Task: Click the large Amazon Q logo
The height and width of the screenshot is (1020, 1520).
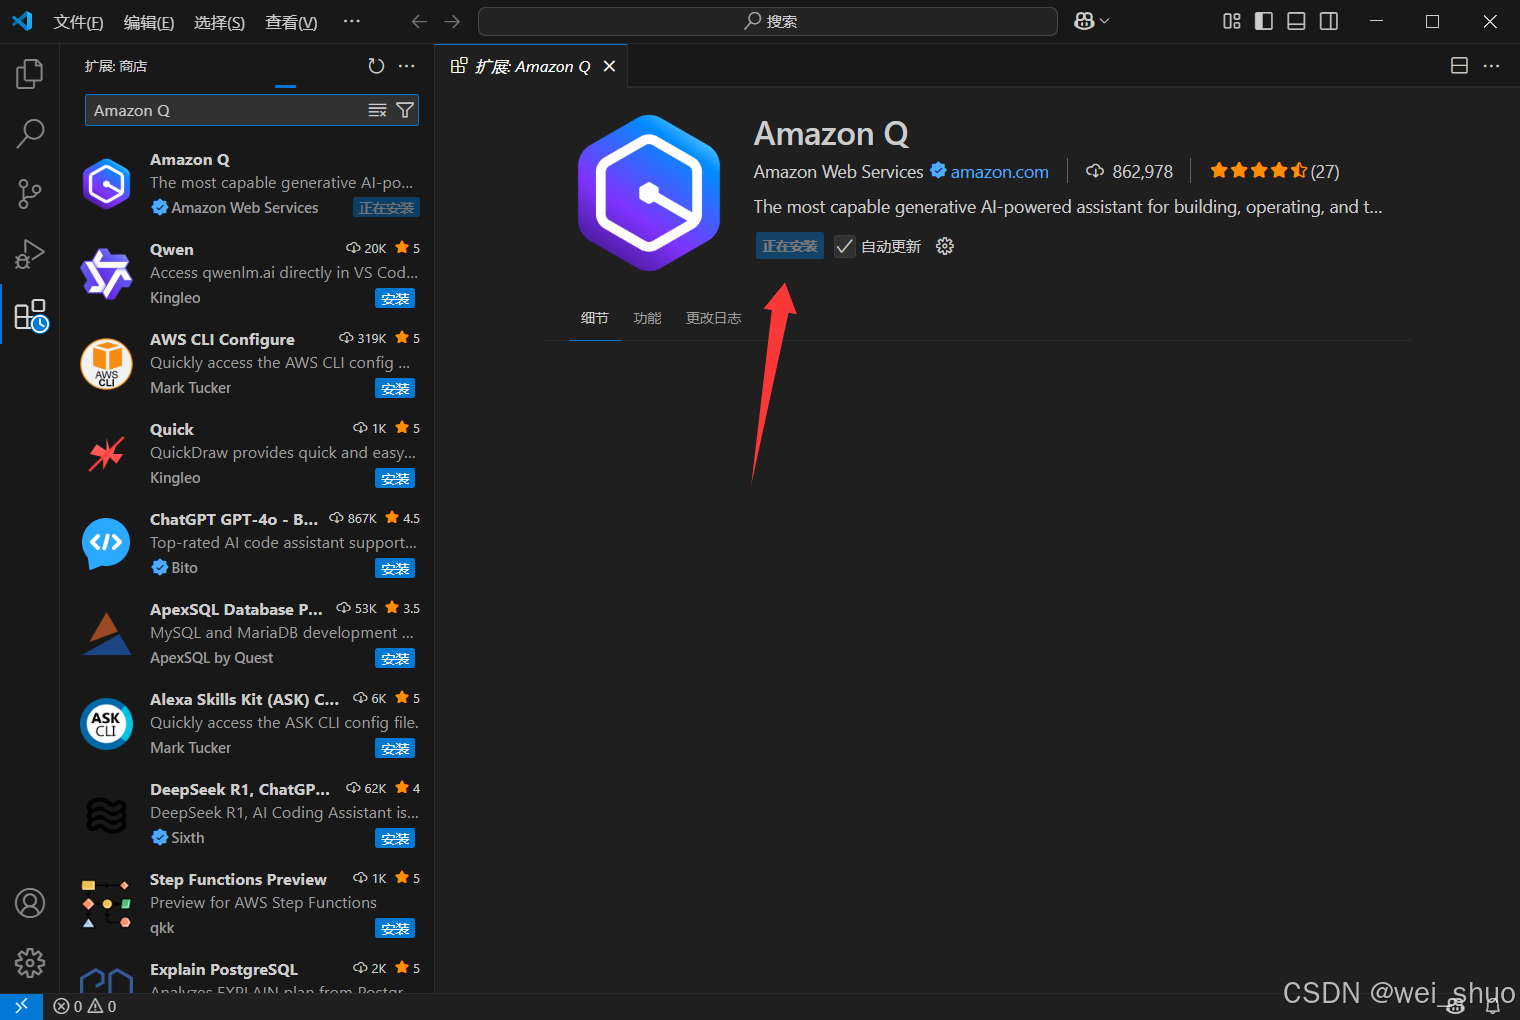Action: [649, 193]
